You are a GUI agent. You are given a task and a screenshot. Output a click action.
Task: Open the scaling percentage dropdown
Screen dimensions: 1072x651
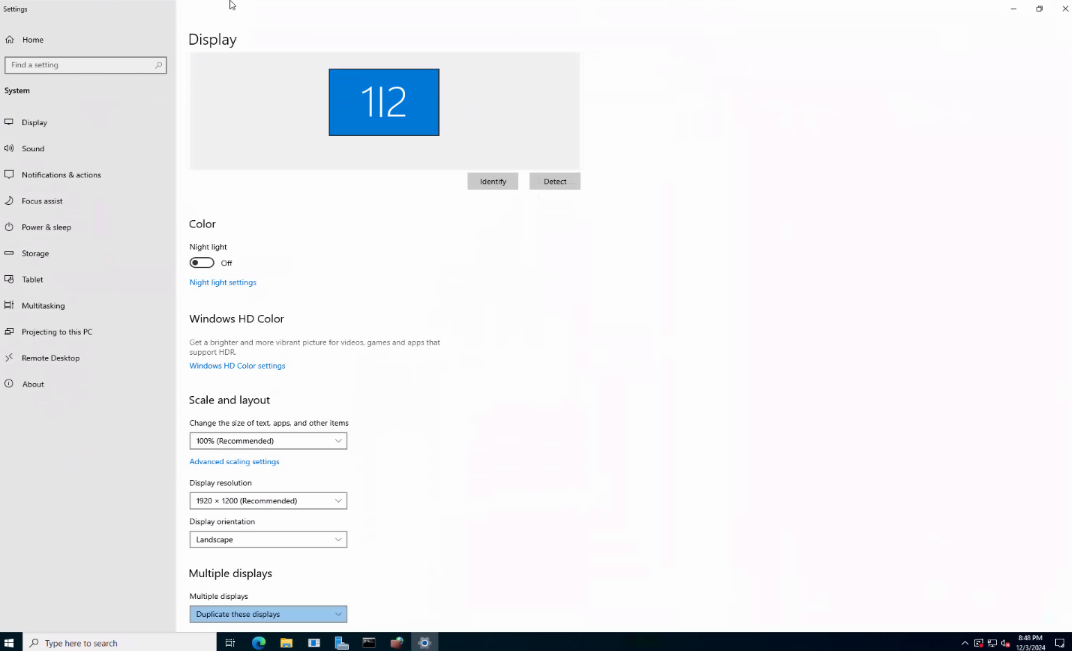click(x=268, y=441)
